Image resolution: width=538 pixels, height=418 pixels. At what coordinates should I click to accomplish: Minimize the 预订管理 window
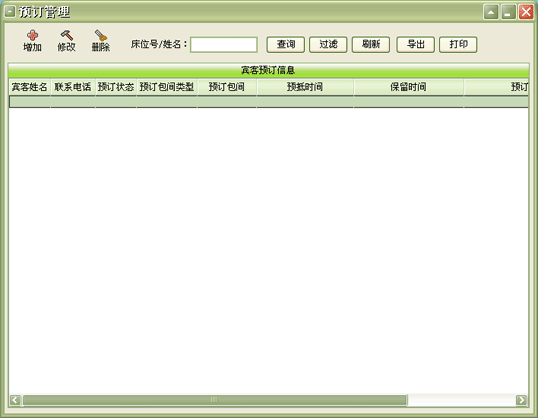(x=508, y=12)
